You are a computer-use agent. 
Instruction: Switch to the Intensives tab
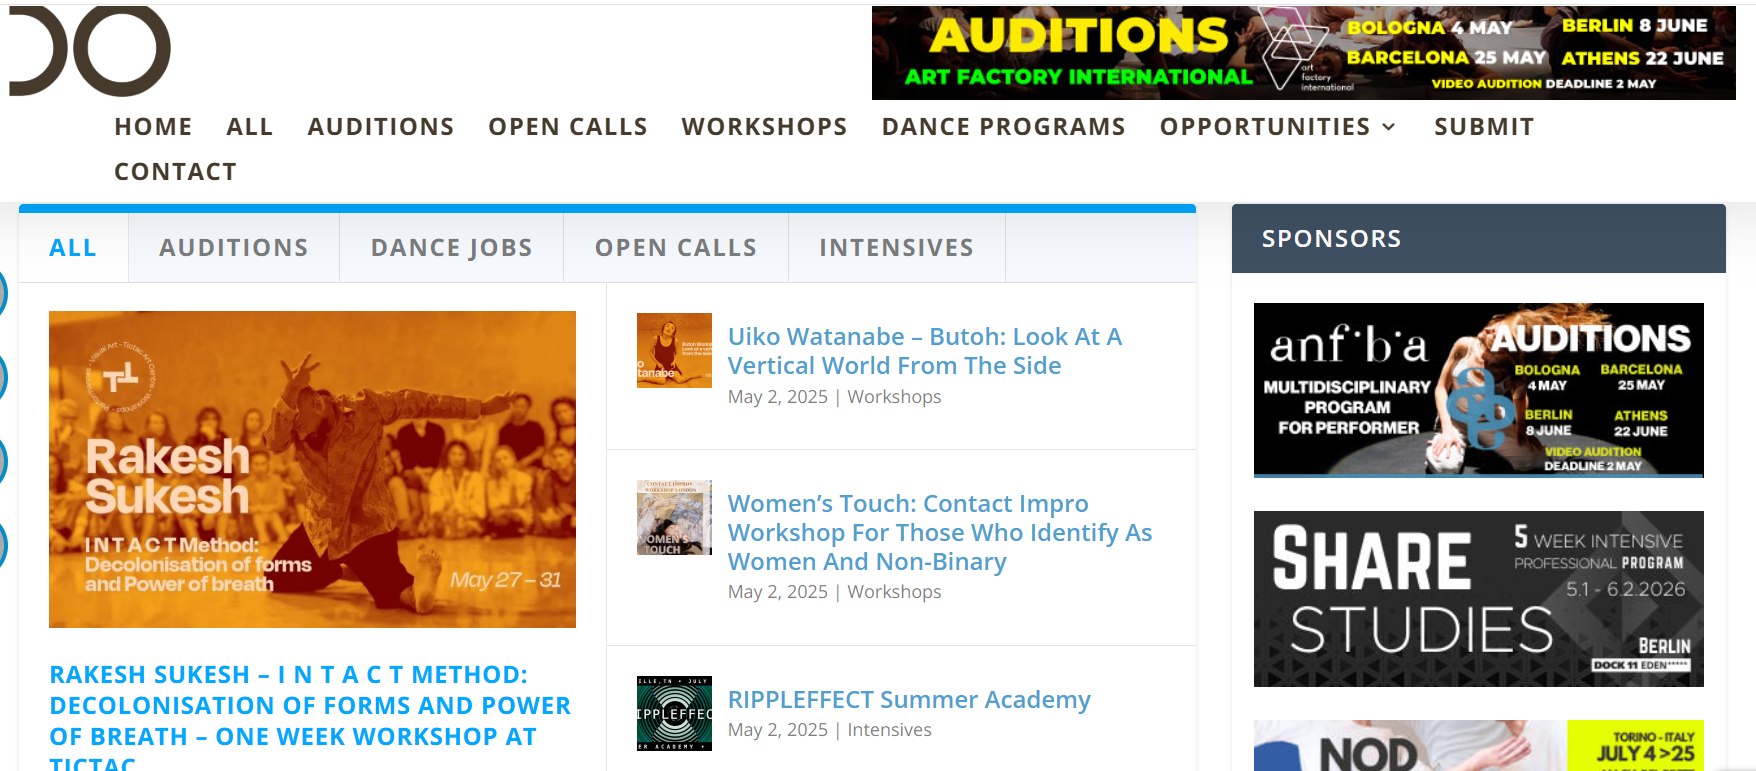point(897,248)
